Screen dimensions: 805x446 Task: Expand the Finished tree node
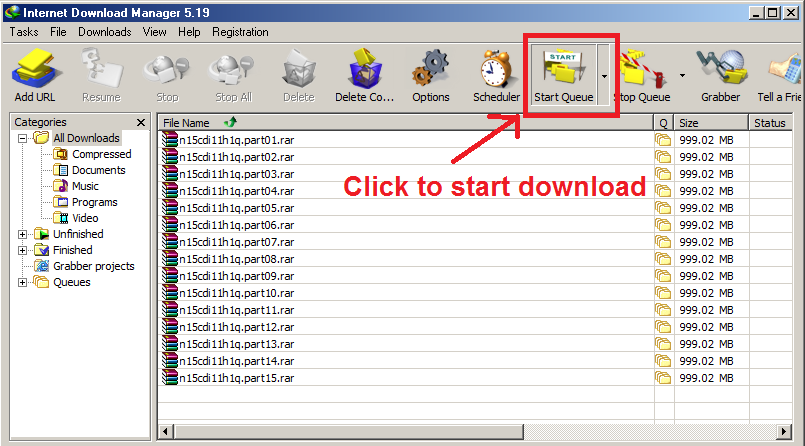(22, 250)
